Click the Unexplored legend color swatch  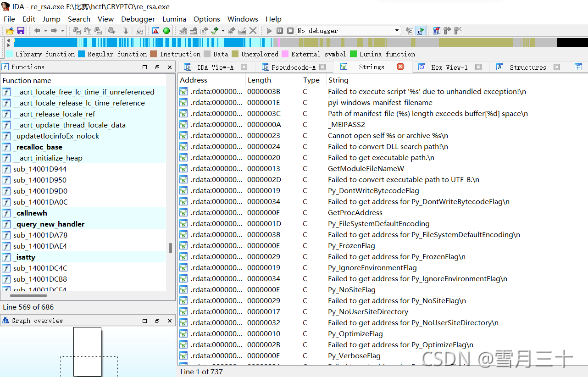(235, 54)
